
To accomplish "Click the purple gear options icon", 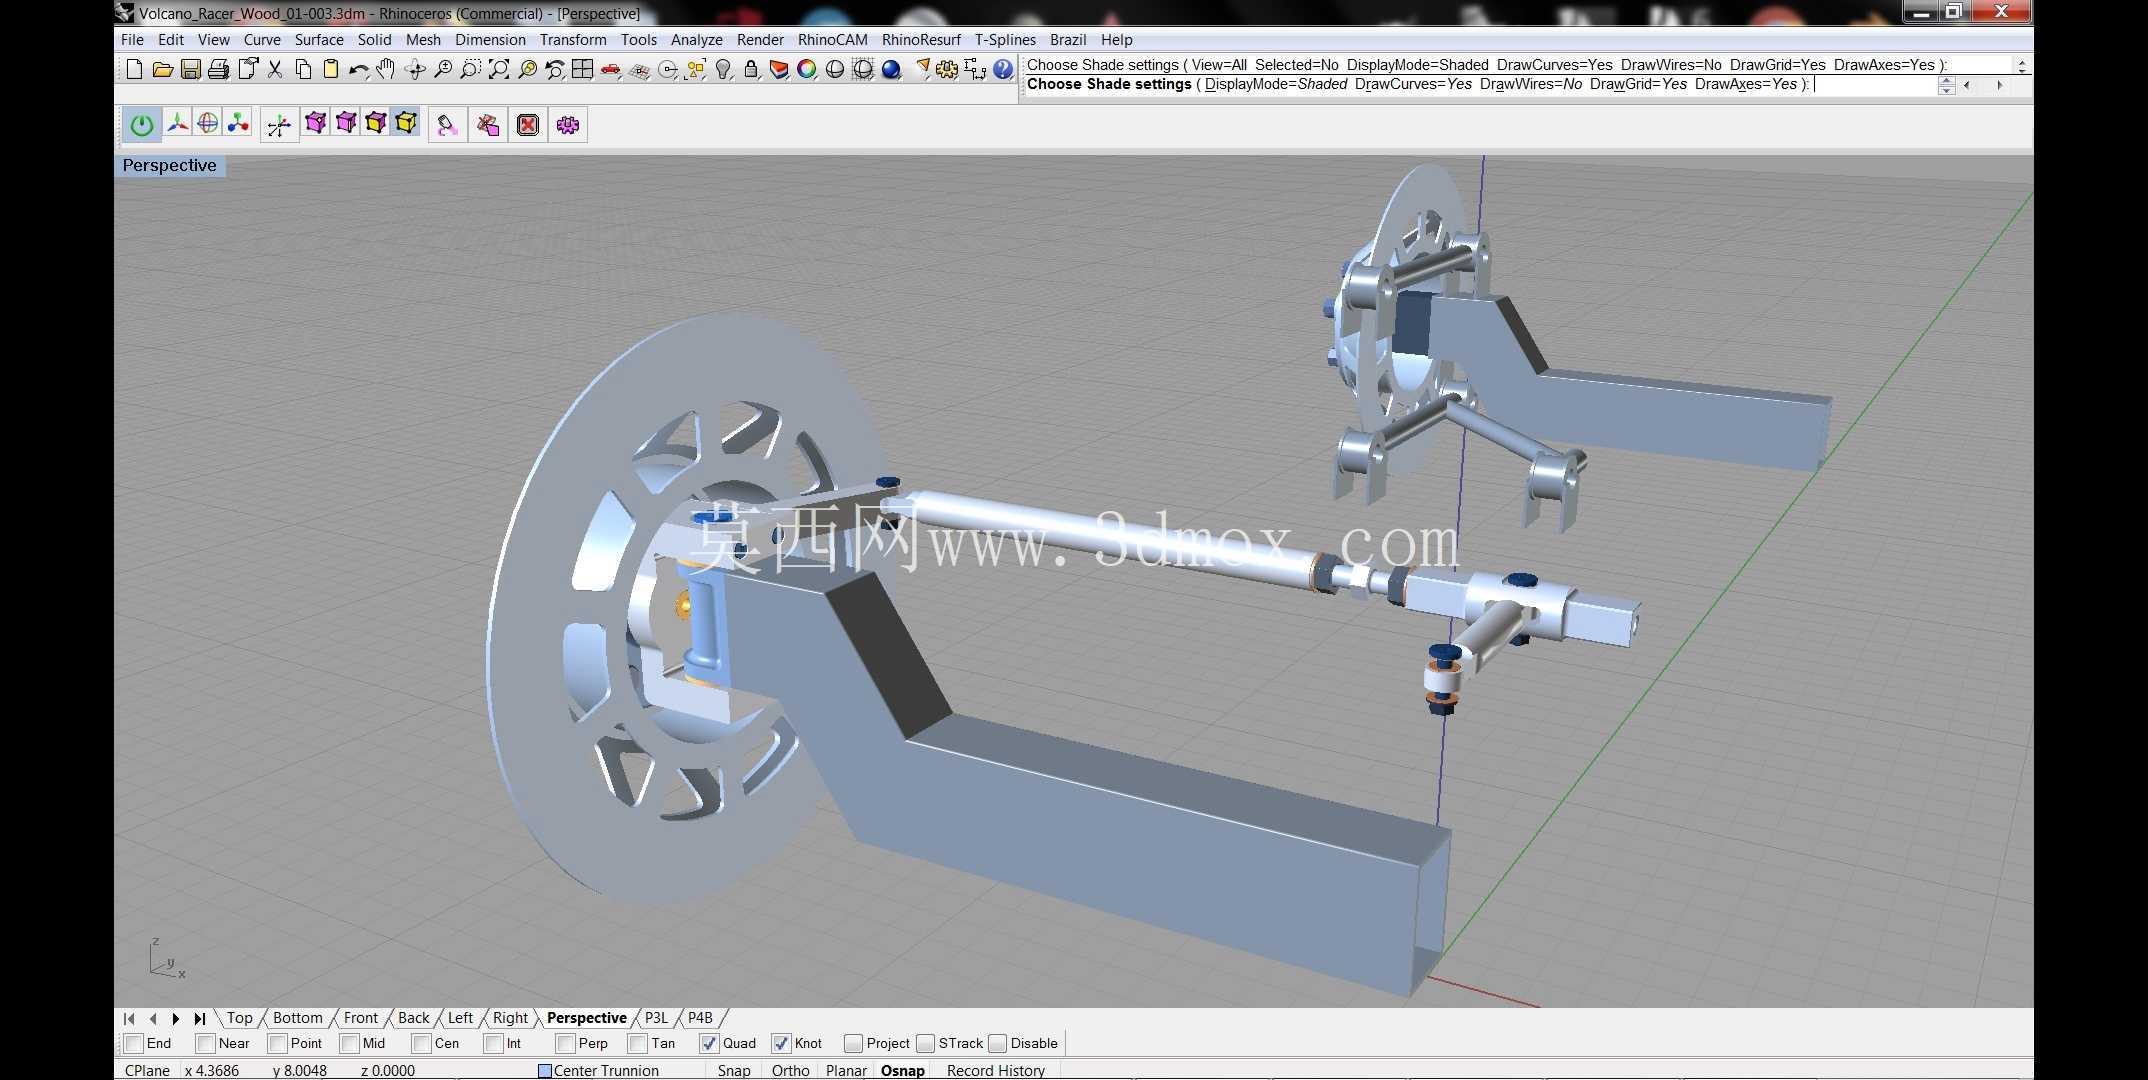I will pyautogui.click(x=568, y=125).
